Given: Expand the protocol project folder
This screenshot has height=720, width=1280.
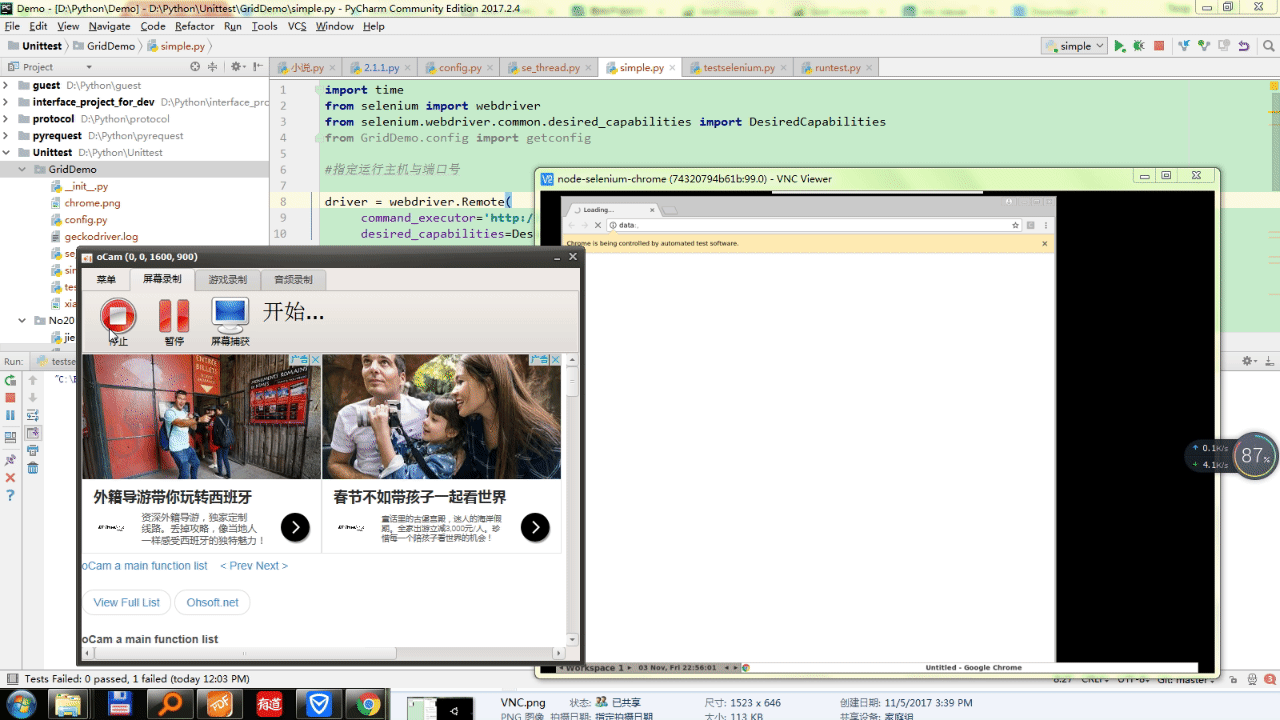Looking at the screenshot, I should (8, 119).
